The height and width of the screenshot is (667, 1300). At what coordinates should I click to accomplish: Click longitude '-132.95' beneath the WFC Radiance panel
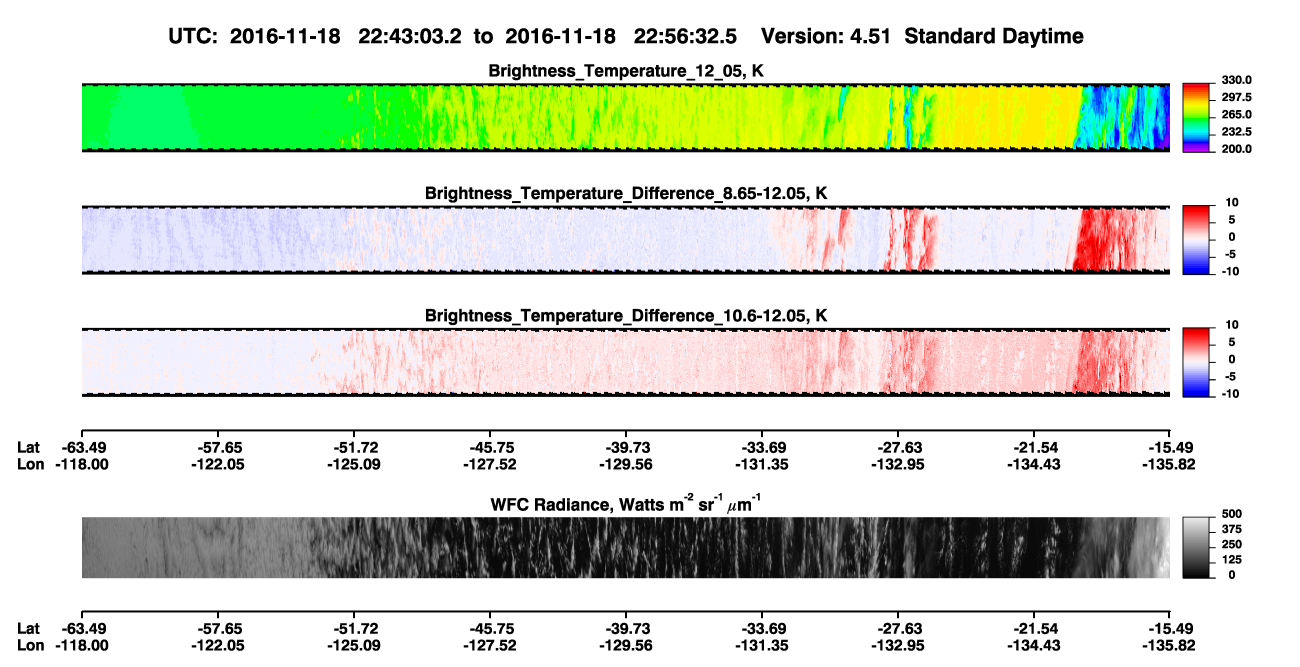tap(898, 644)
